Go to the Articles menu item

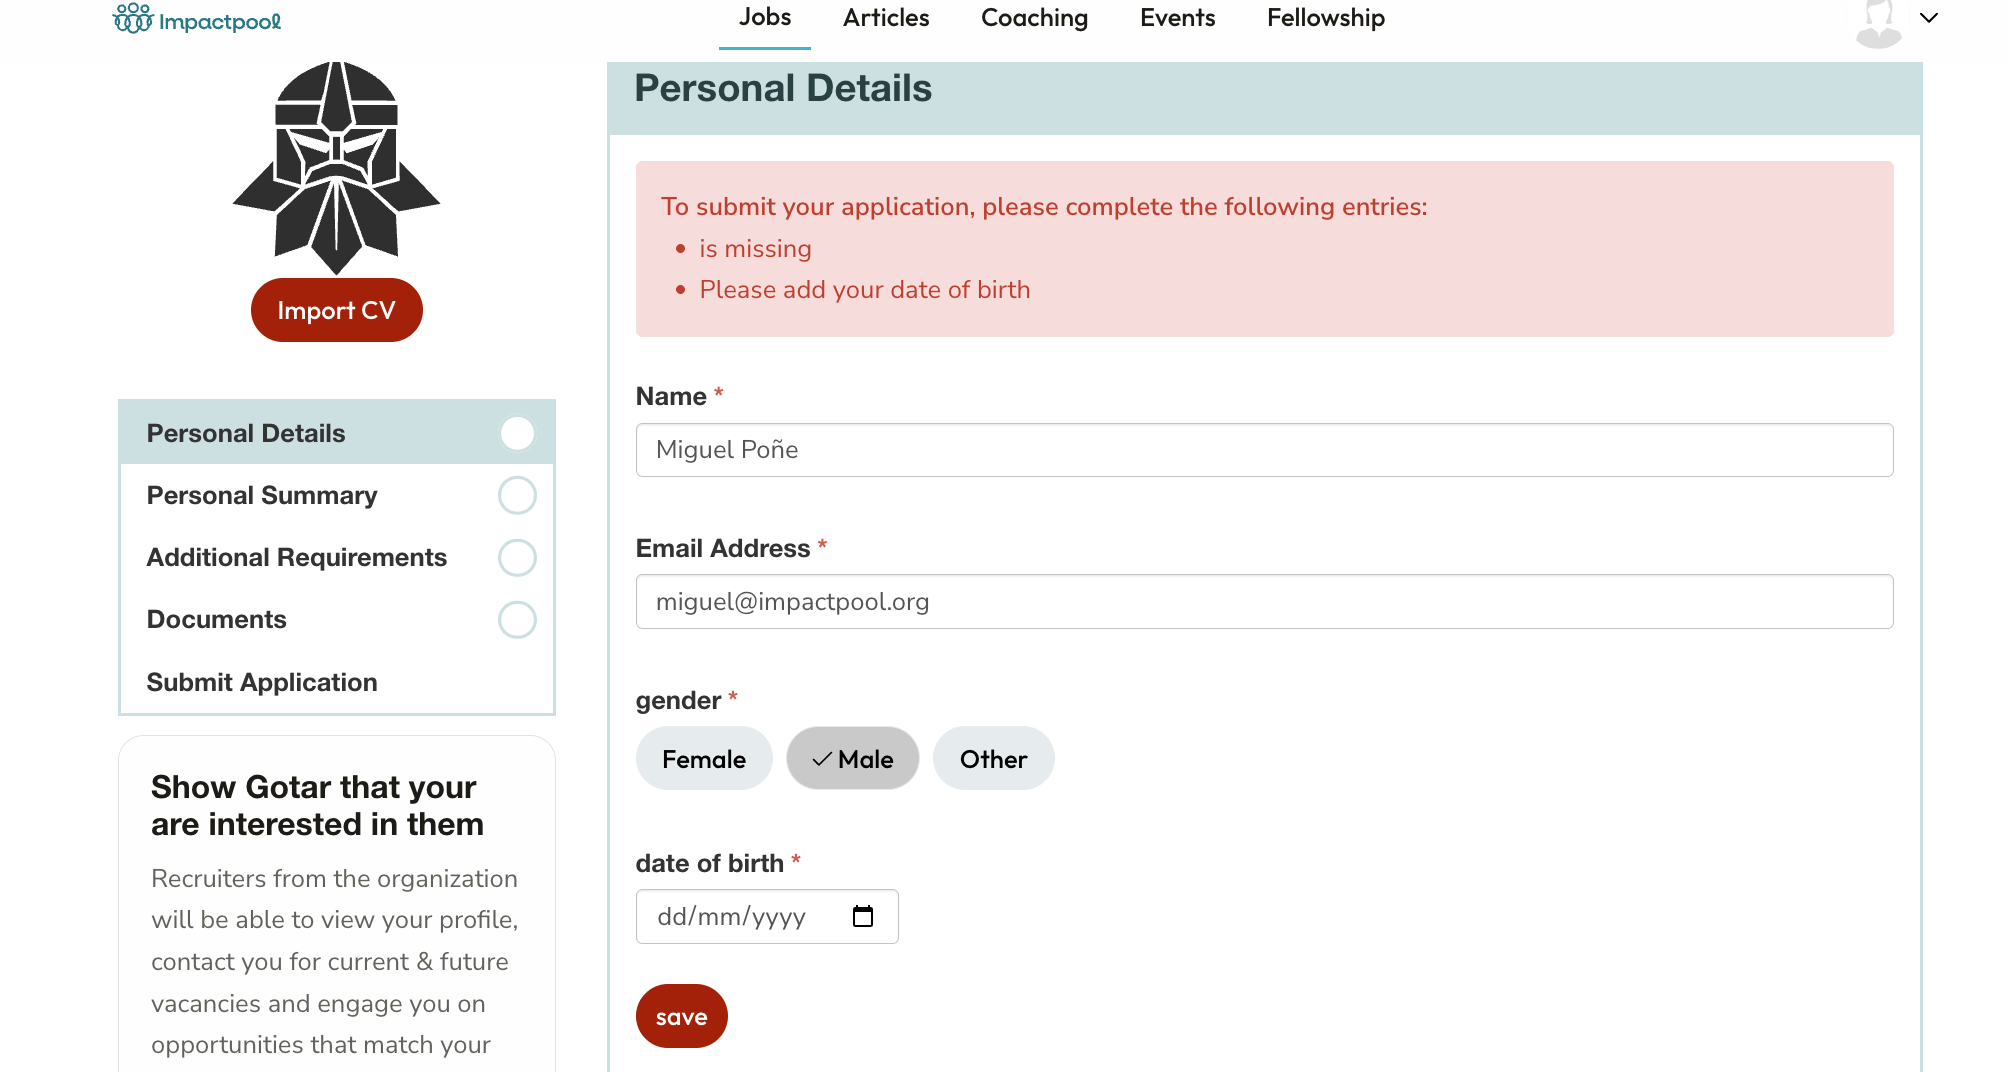(885, 18)
